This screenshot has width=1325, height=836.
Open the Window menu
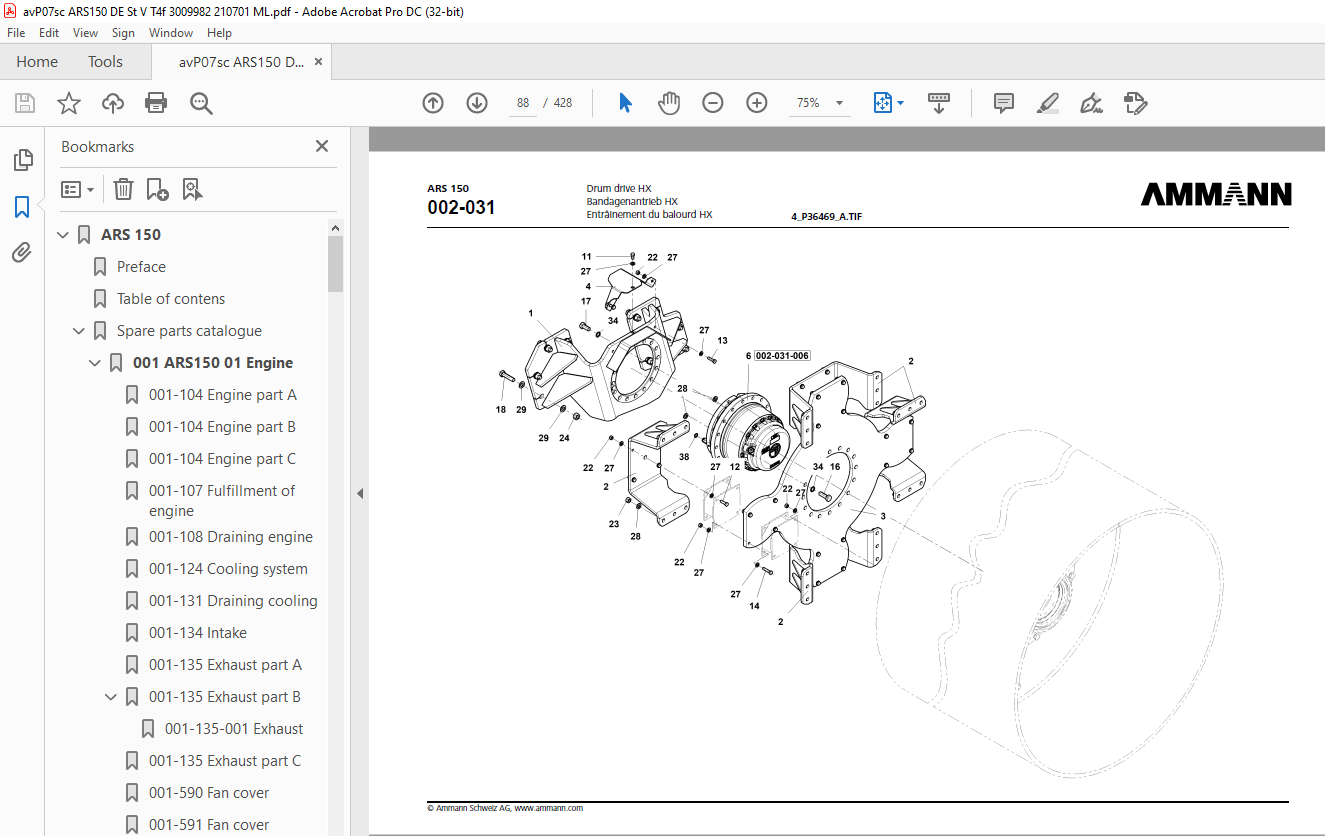tap(171, 33)
